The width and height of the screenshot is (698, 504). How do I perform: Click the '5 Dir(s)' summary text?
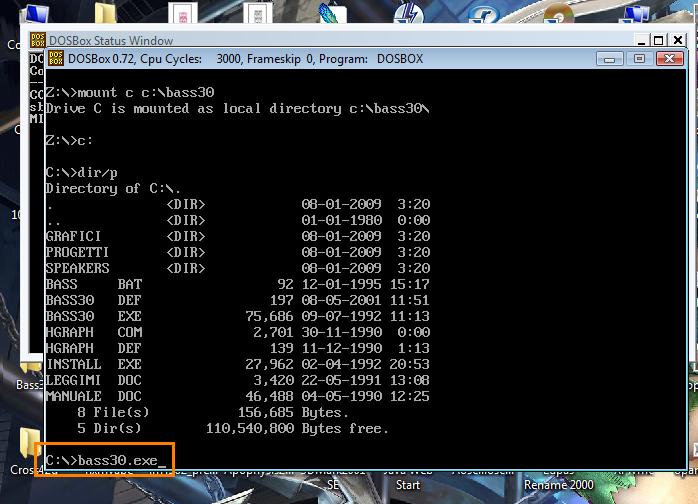pyautogui.click(x=109, y=429)
